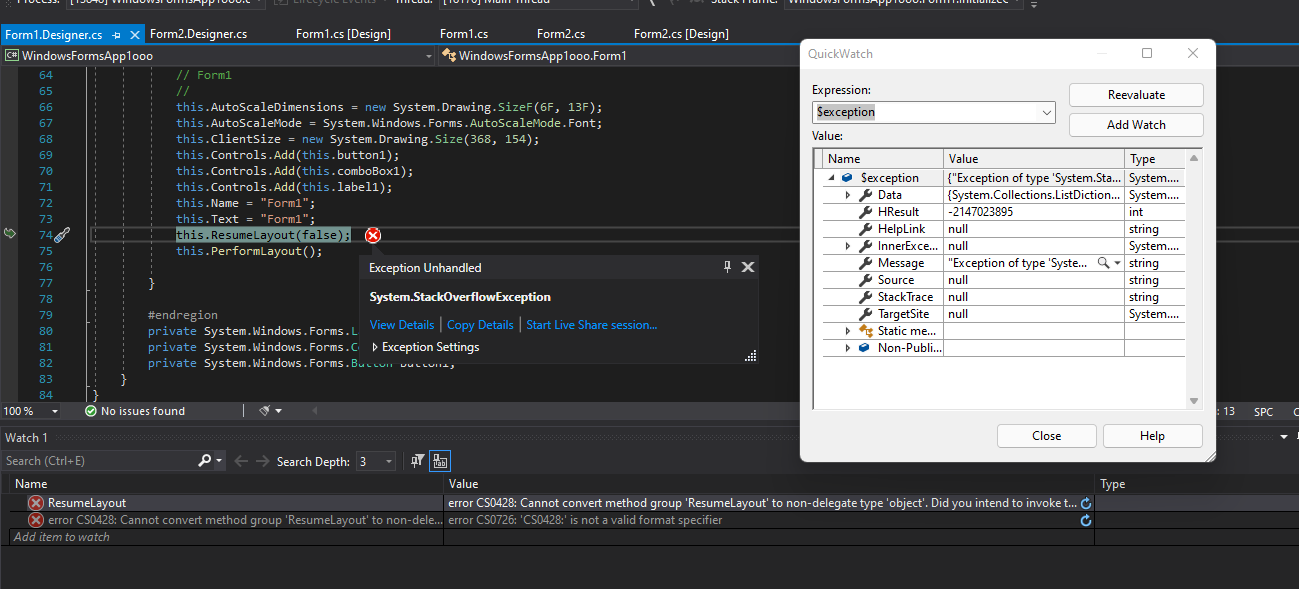Open the Search Depth dropdown
The width and height of the screenshot is (1299, 589).
[x=389, y=461]
